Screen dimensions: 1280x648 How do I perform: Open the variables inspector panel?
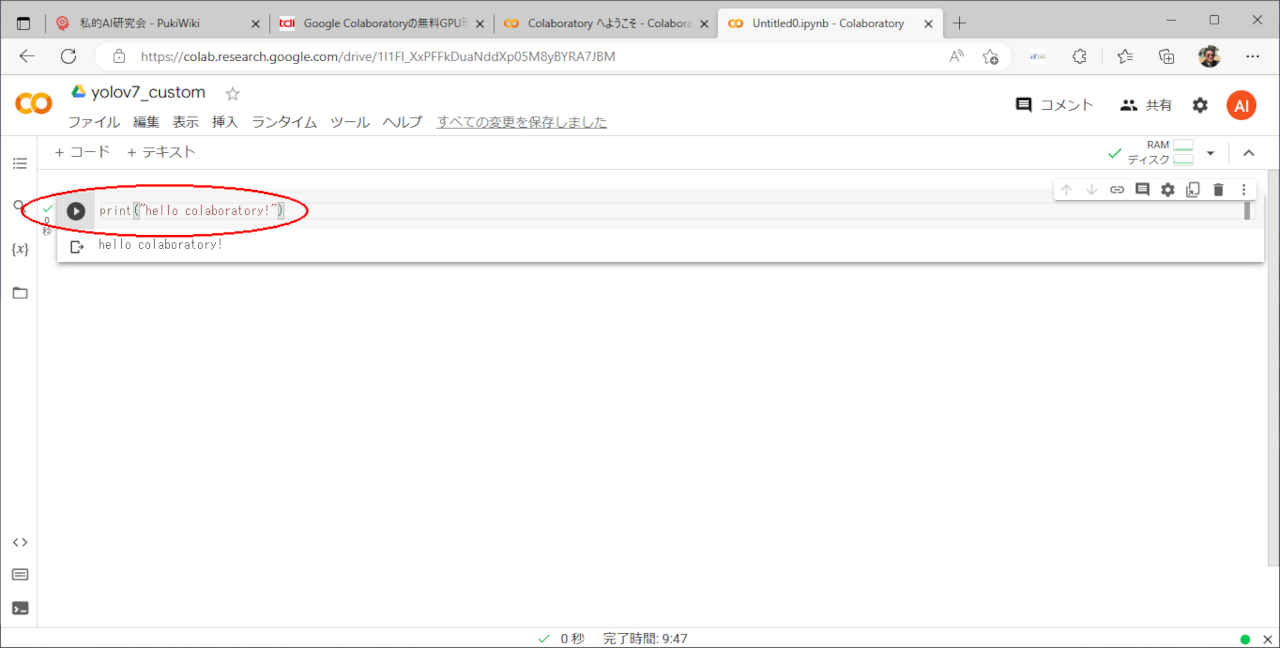[20, 249]
